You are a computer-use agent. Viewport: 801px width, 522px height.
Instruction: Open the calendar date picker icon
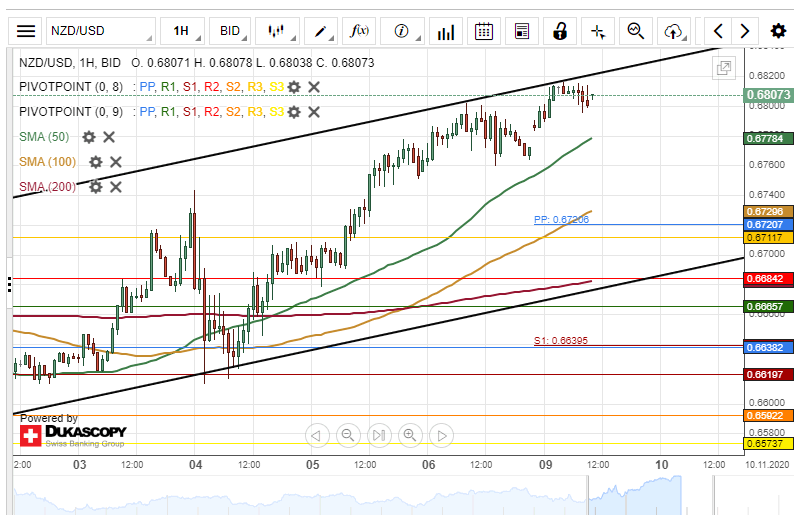pos(484,31)
